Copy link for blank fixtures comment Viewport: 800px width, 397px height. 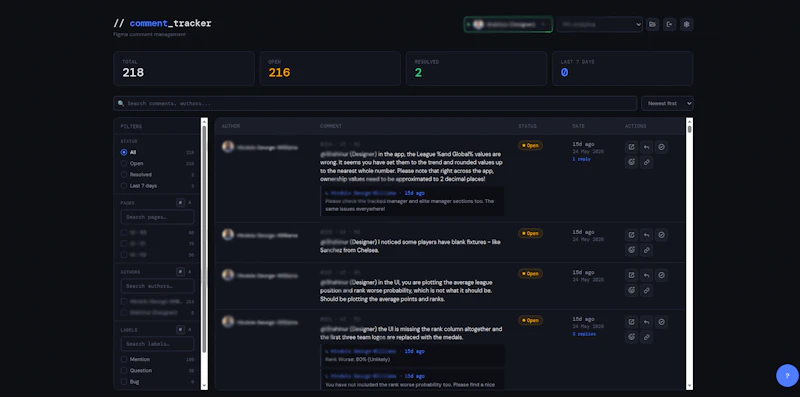[646, 250]
